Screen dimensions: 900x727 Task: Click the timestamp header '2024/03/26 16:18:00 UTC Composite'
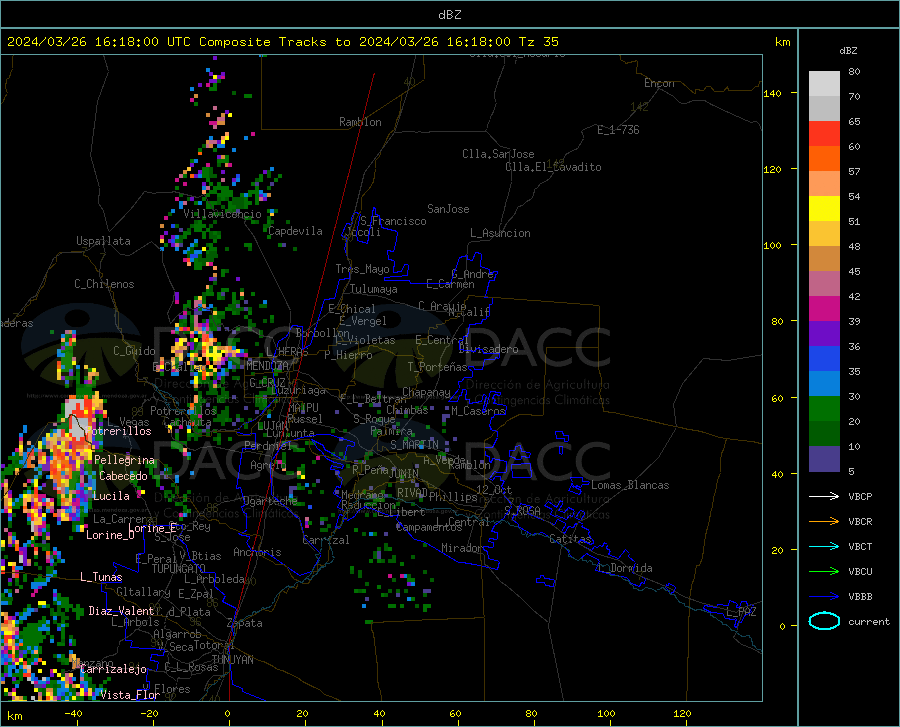(x=138, y=42)
